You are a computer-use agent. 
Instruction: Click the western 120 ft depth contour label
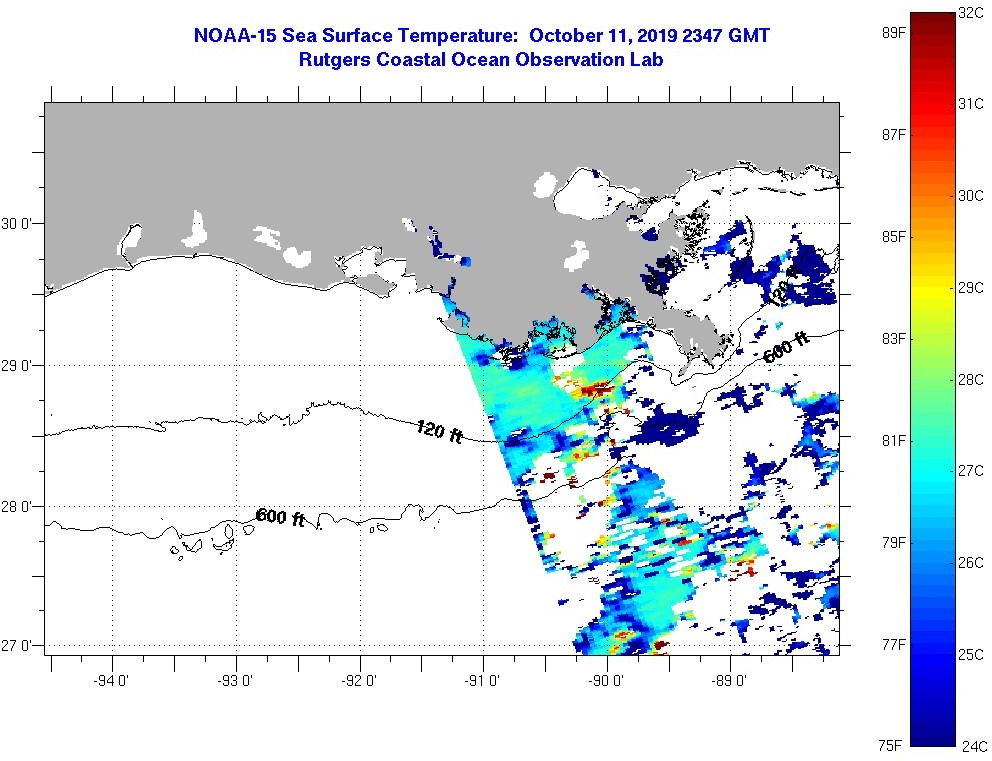tap(439, 431)
